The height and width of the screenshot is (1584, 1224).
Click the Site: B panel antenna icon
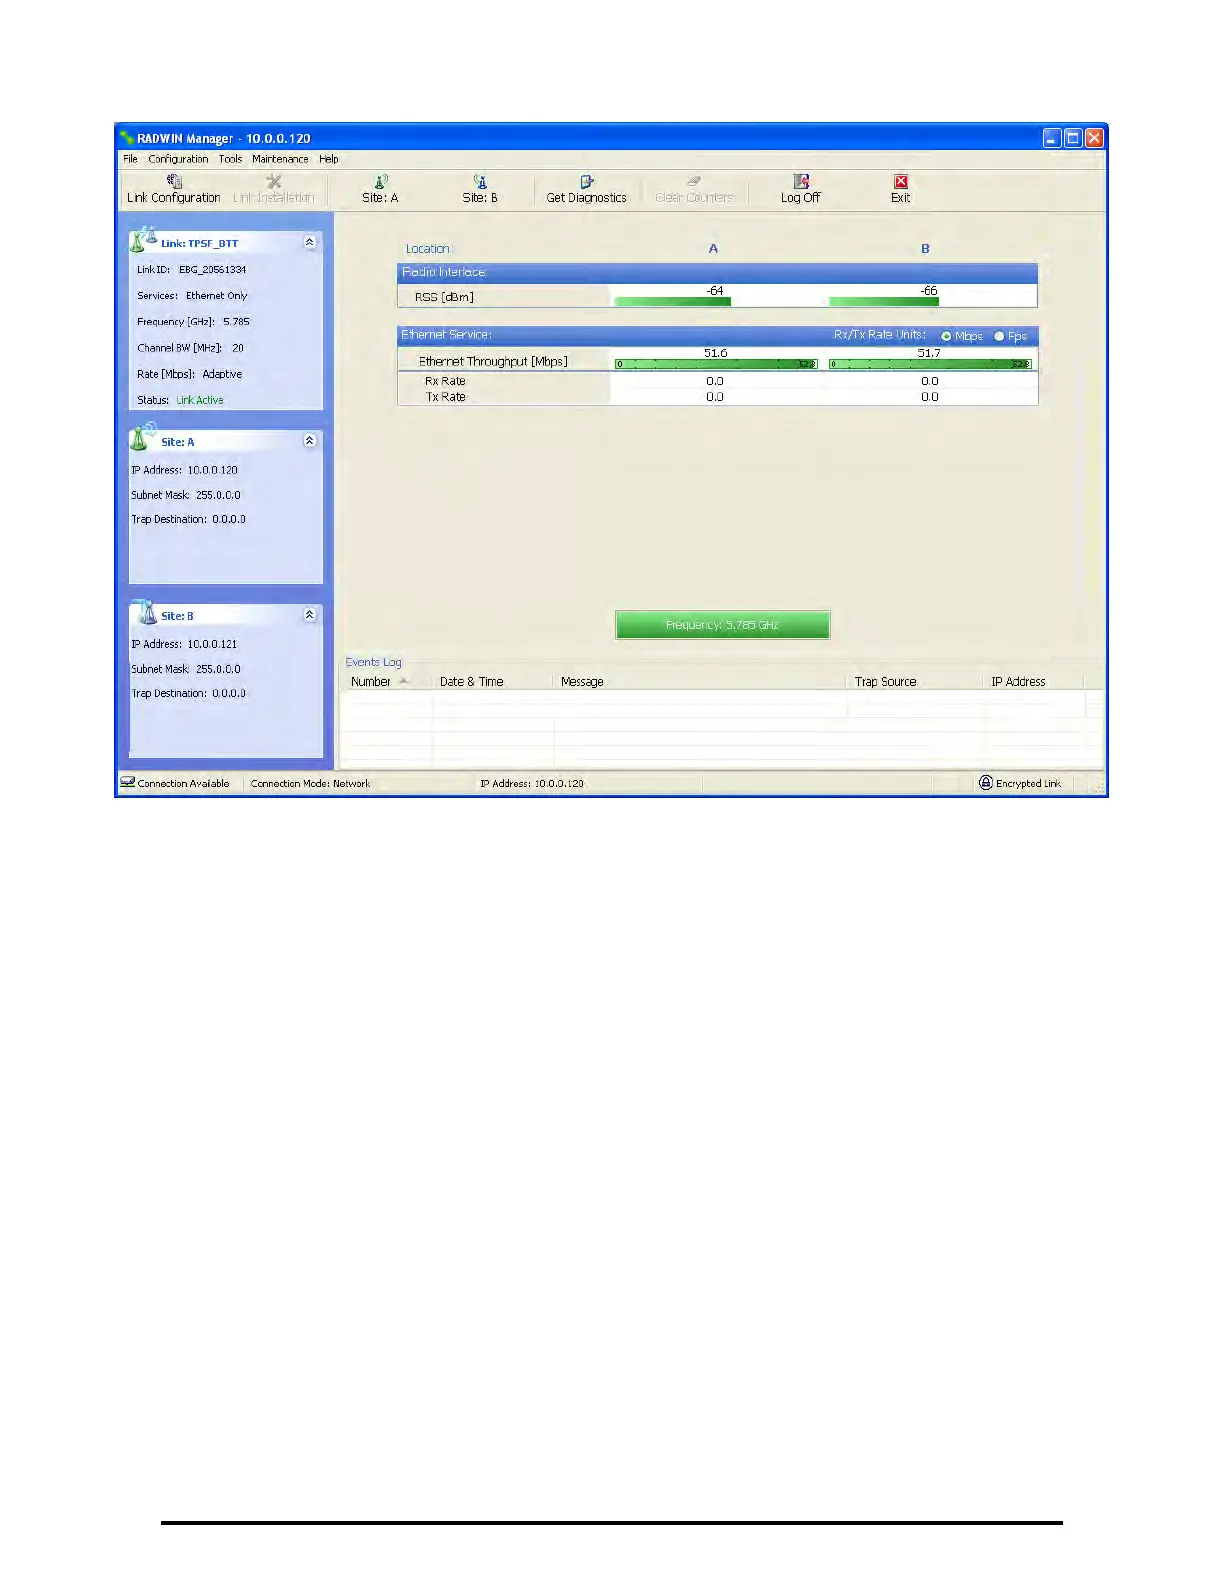146,612
